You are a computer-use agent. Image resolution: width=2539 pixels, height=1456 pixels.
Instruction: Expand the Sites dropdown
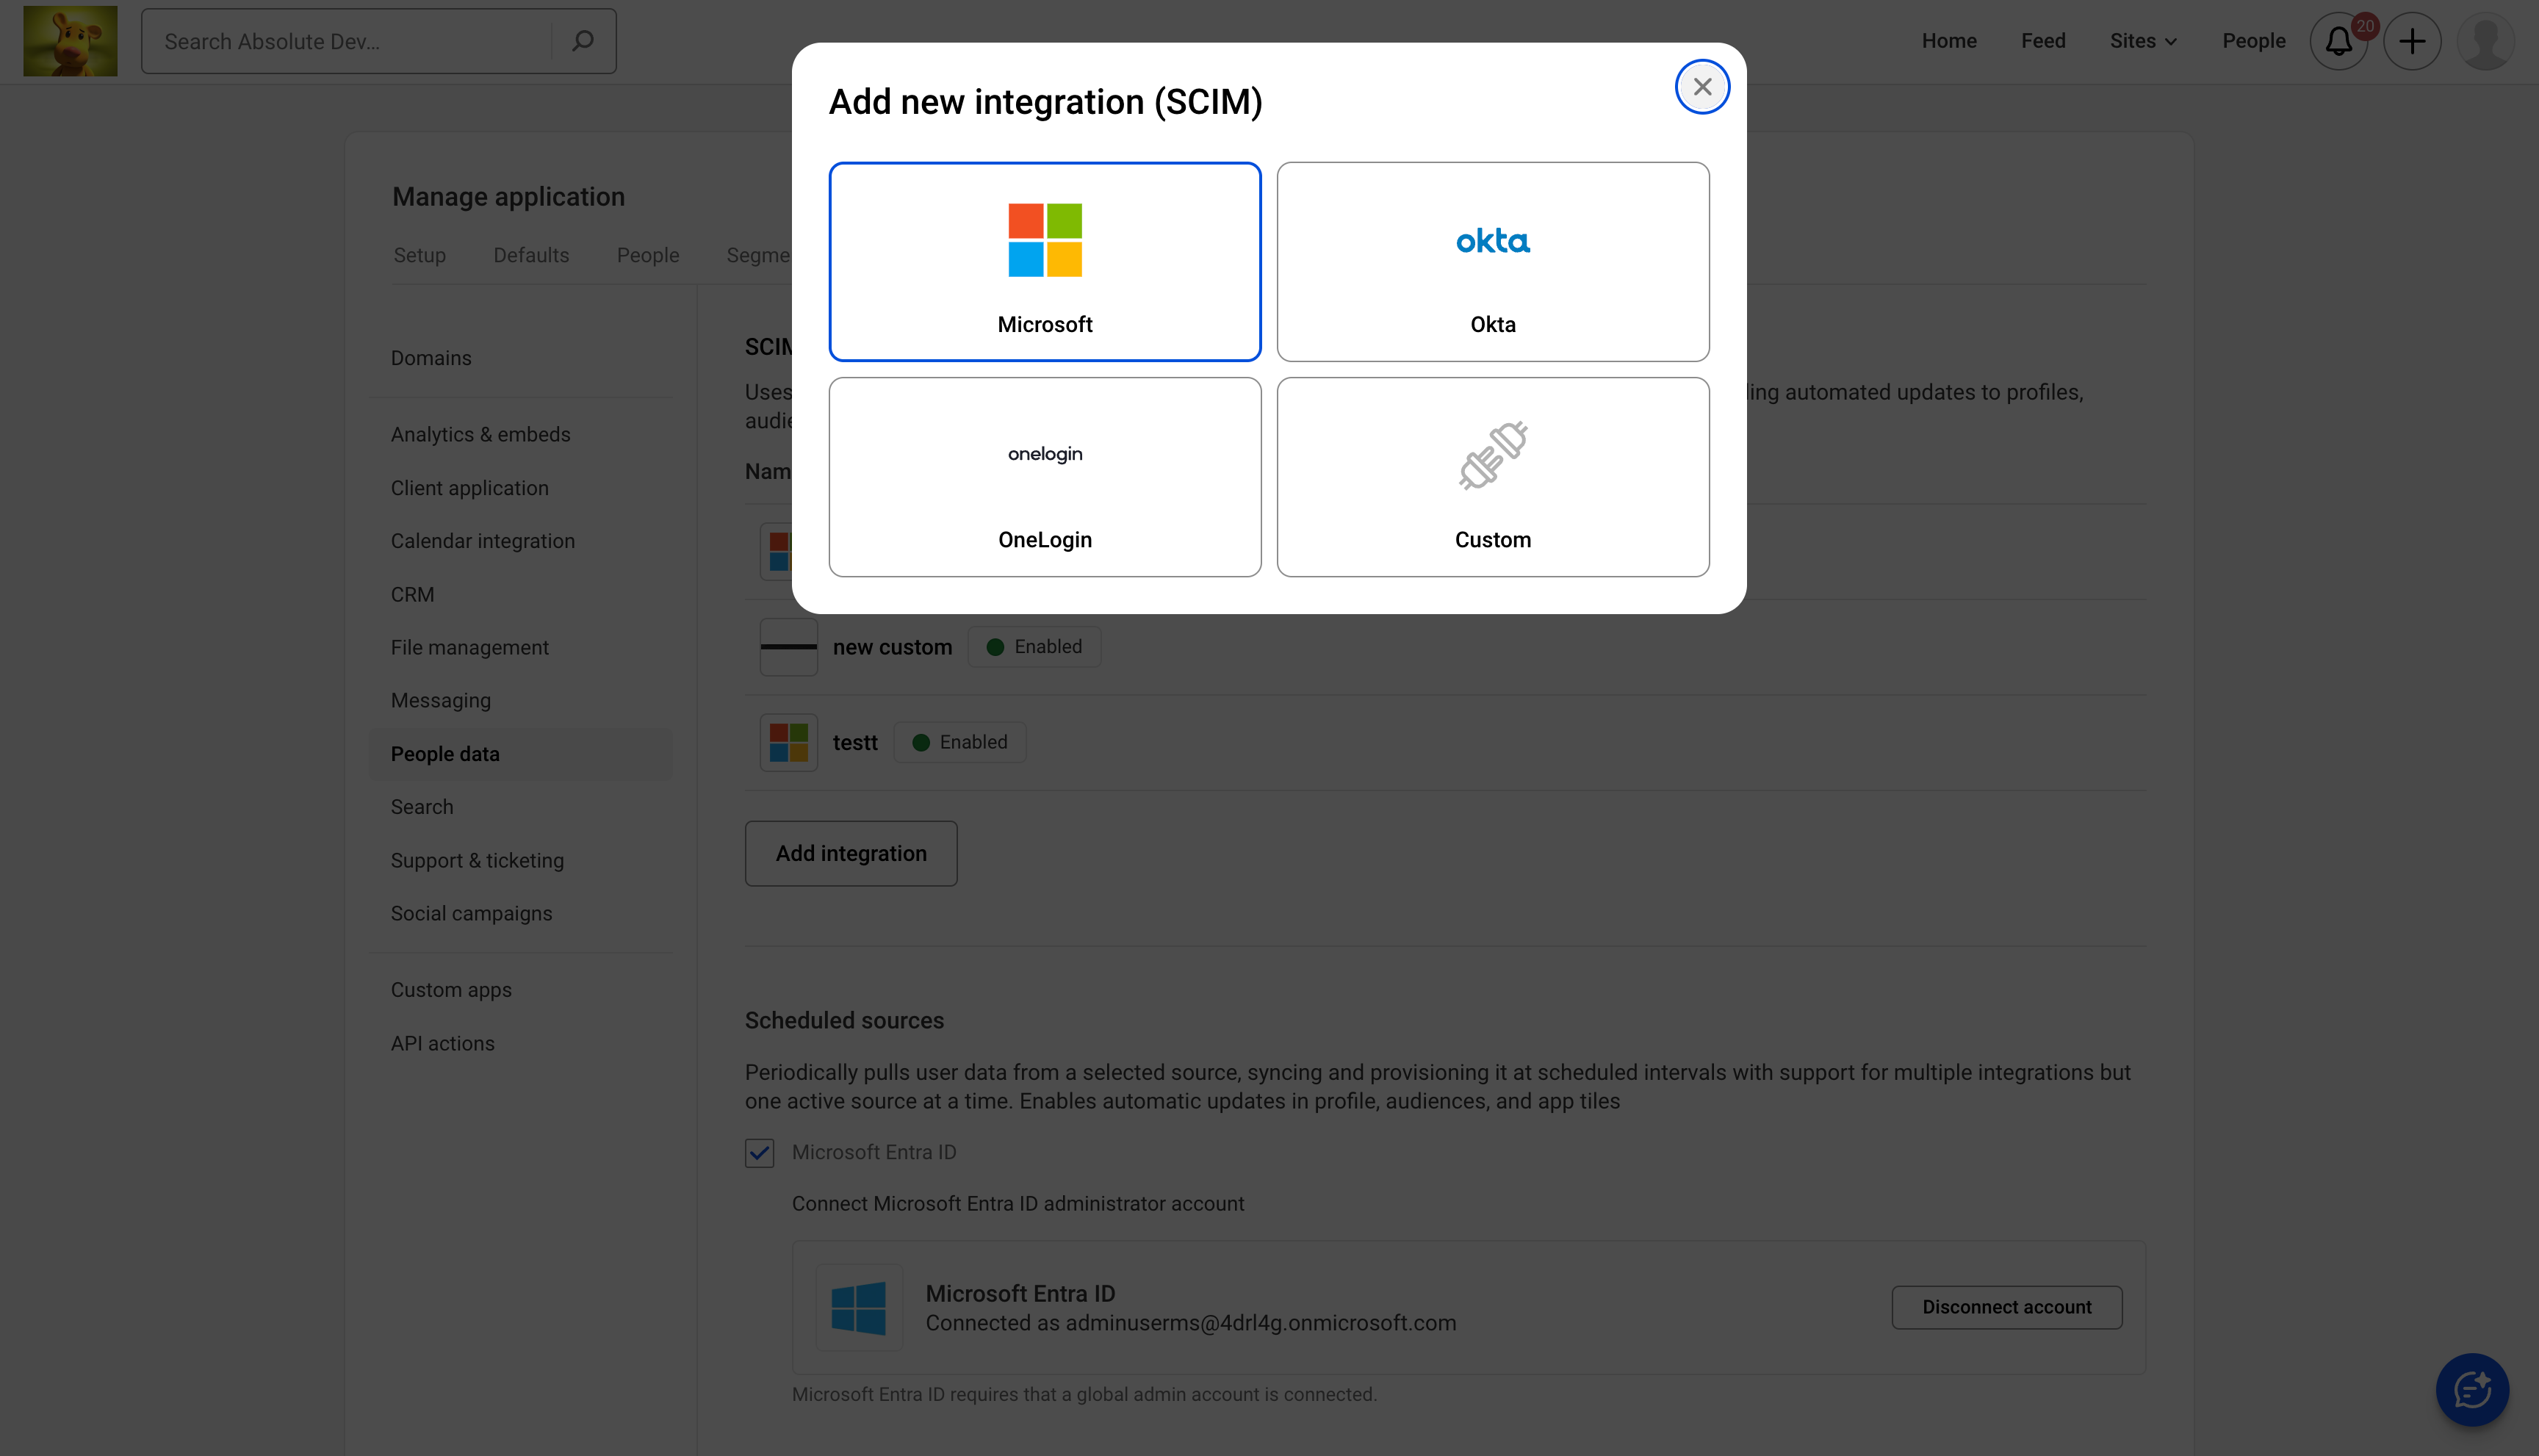2142,41
